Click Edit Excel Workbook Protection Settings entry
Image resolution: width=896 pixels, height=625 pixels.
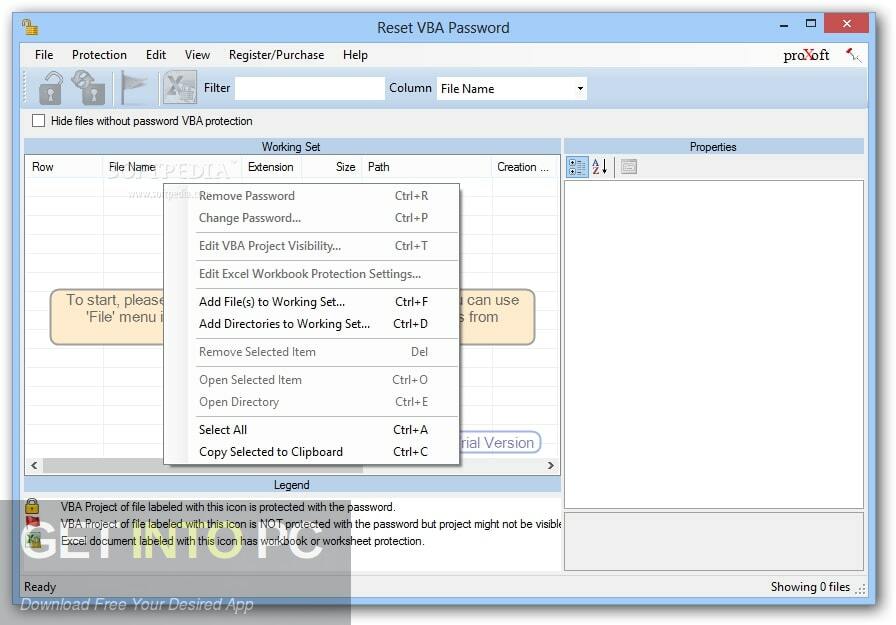coord(312,274)
